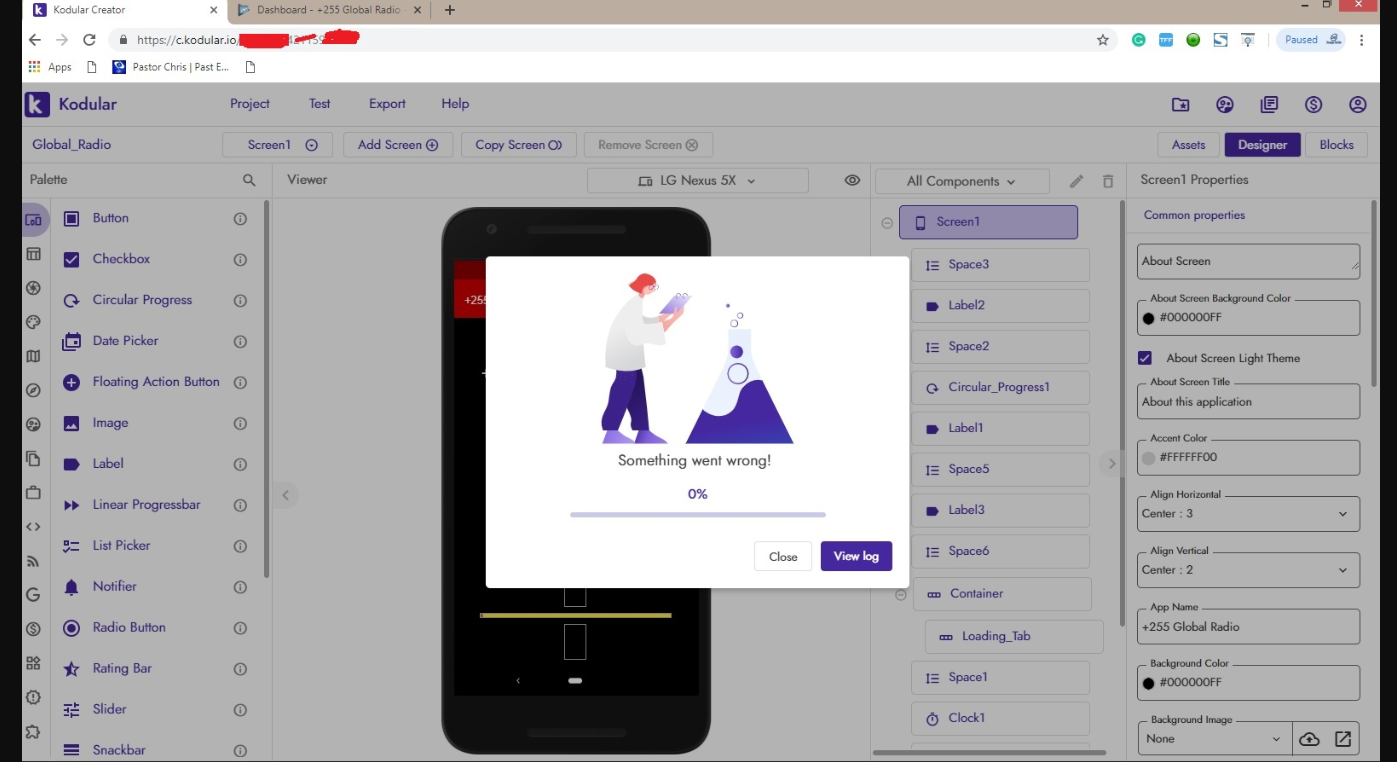Collapse the Screen1 component tree

coord(887,223)
